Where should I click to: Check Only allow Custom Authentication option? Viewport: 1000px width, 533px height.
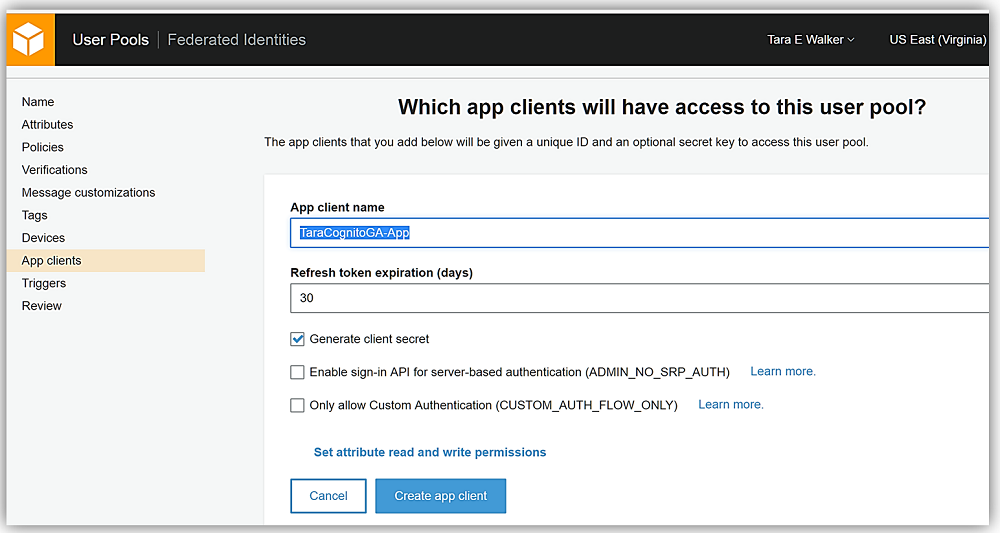tap(298, 405)
